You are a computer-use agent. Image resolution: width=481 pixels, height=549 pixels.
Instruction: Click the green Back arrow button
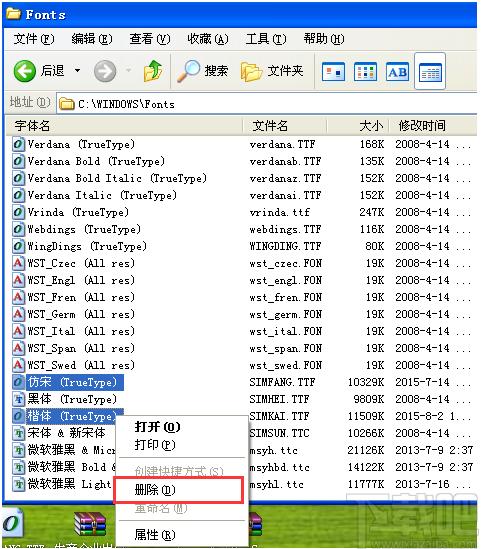[x=25, y=71]
